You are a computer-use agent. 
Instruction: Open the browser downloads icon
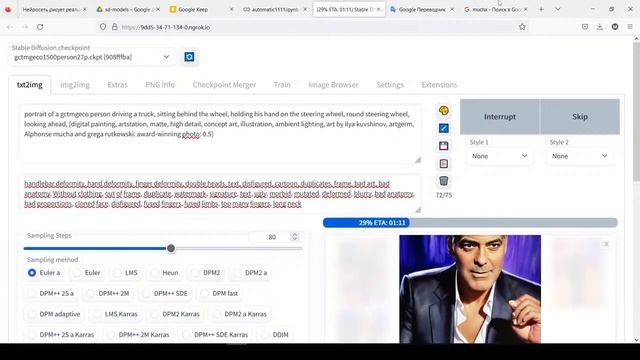600,27
